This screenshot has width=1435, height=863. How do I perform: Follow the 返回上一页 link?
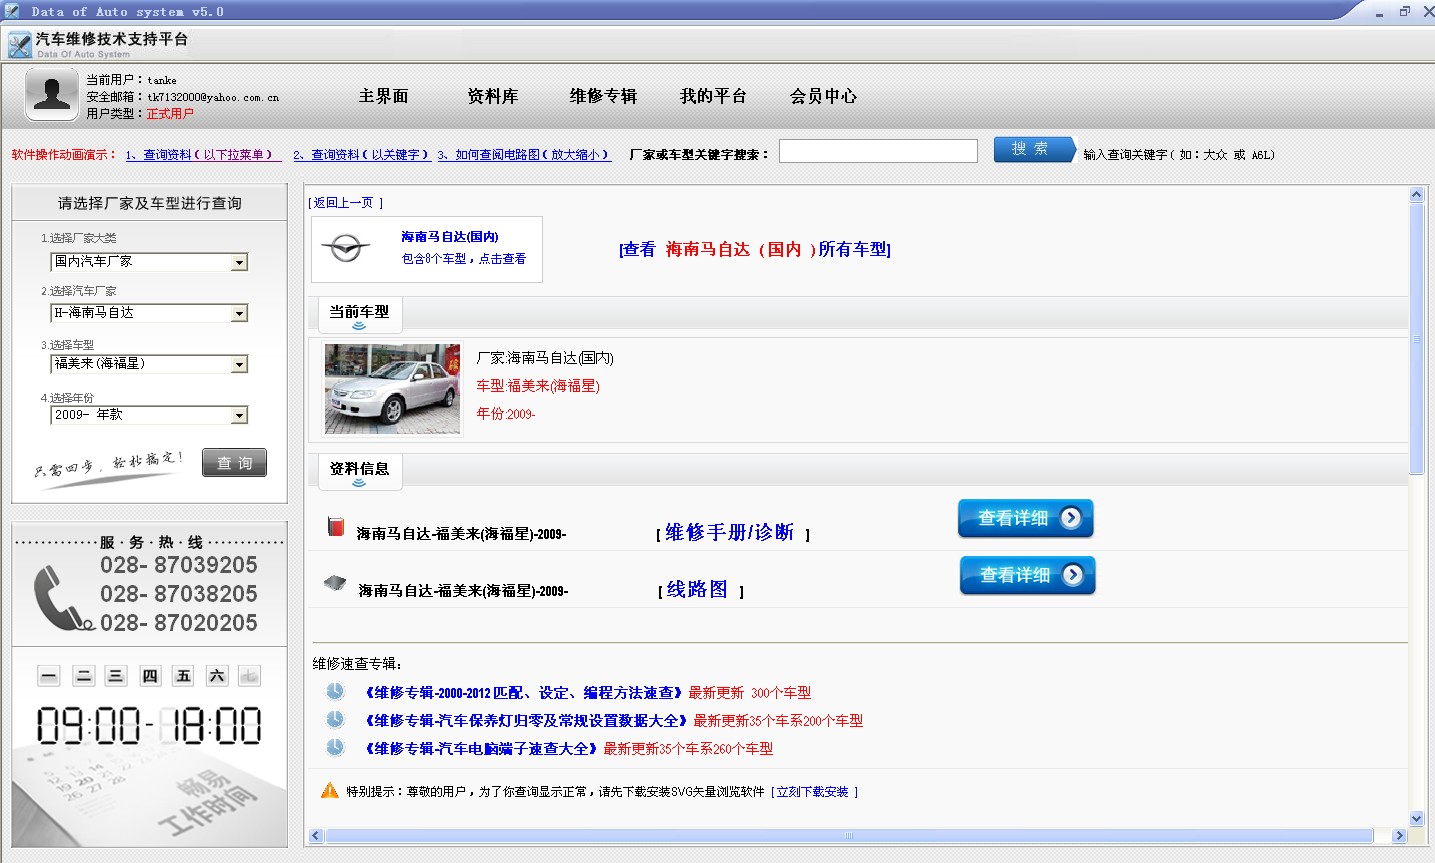click(345, 203)
